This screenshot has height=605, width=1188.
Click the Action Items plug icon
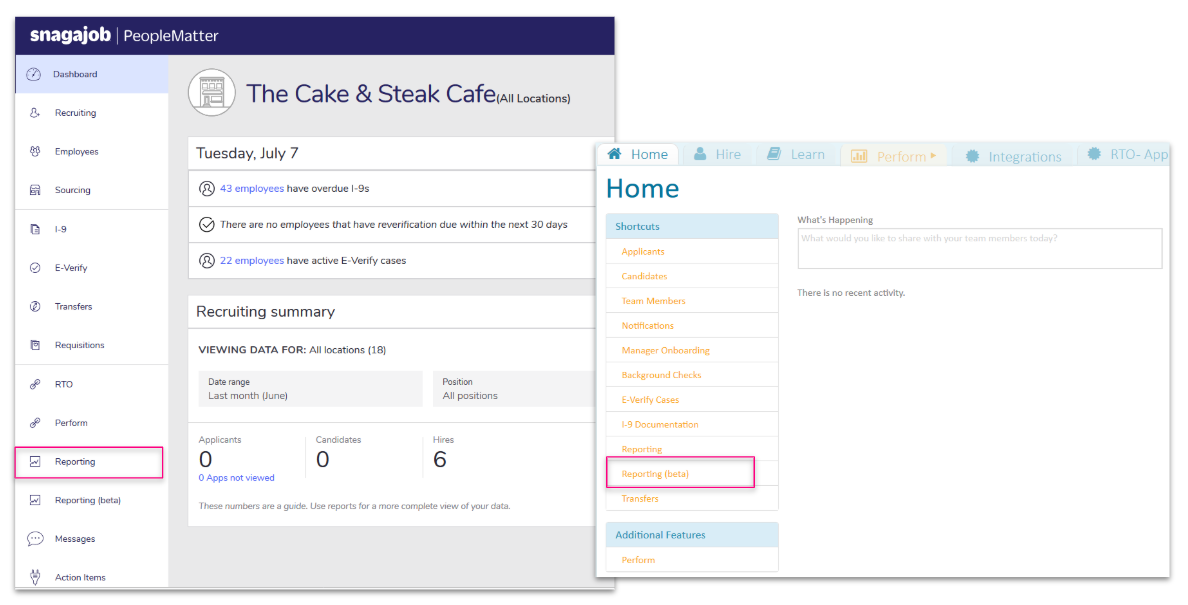click(x=35, y=577)
